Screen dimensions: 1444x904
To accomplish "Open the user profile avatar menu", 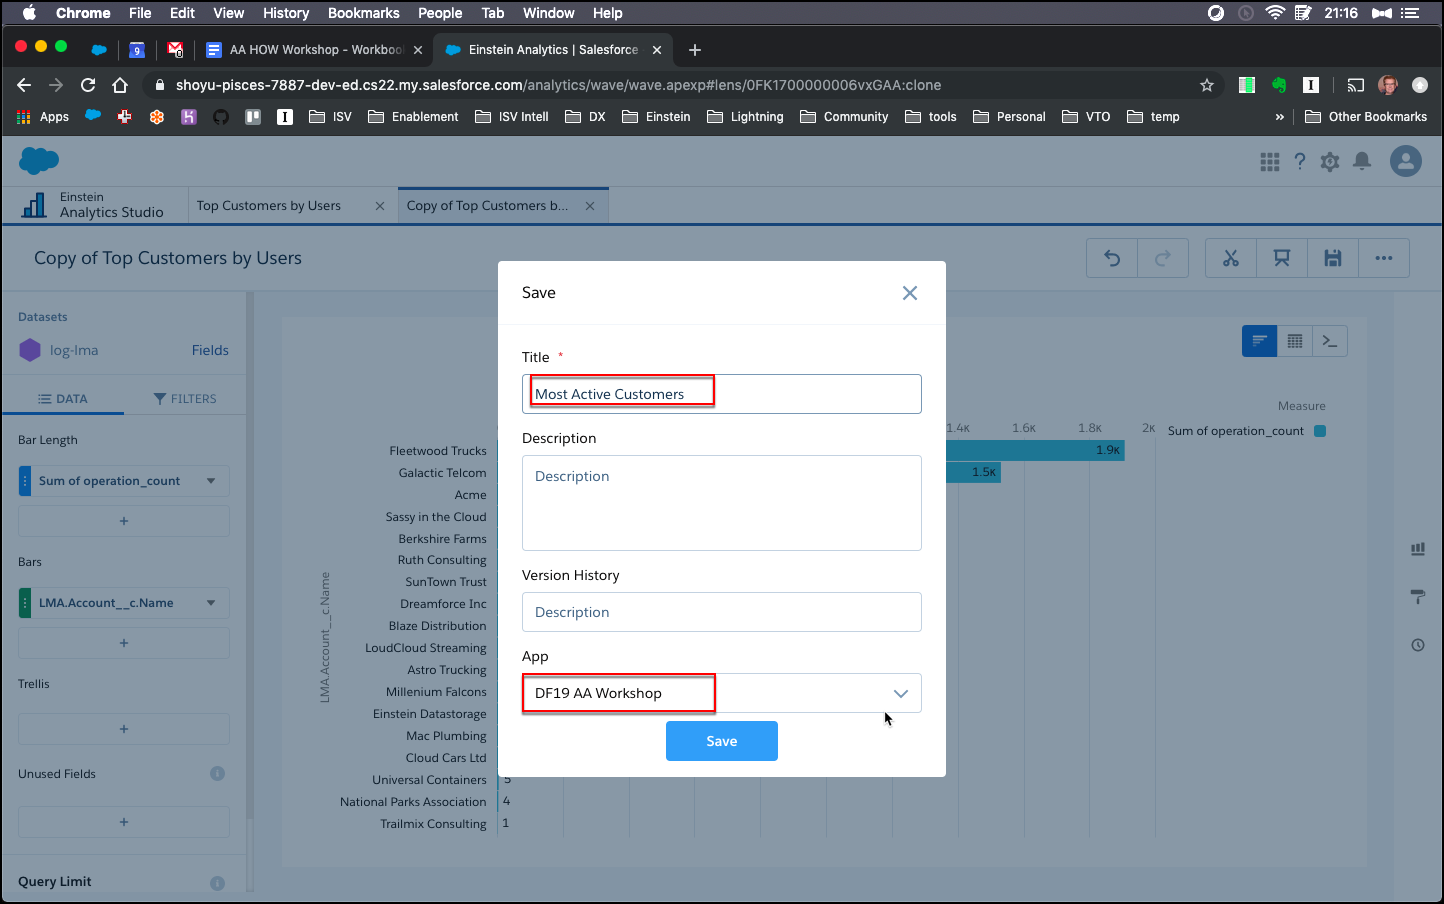I will coord(1406,161).
